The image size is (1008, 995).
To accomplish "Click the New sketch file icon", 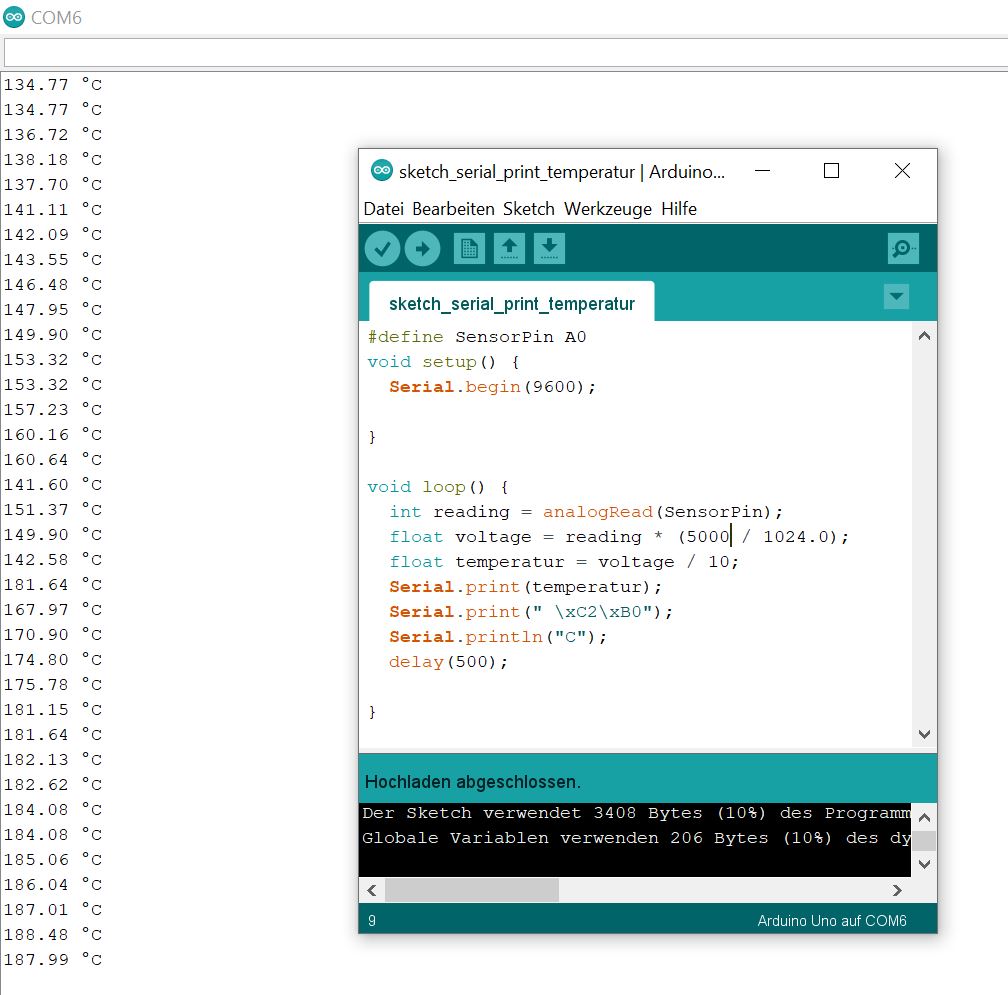I will coord(469,248).
